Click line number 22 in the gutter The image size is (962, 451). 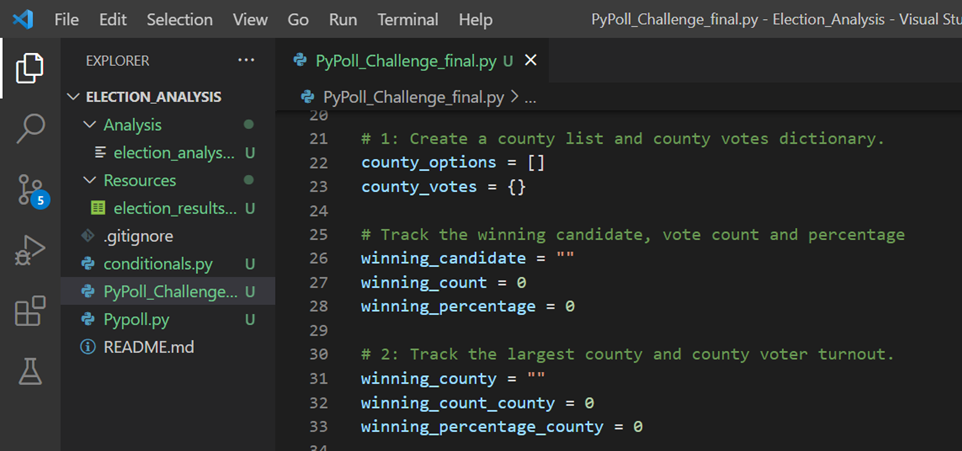coord(318,163)
